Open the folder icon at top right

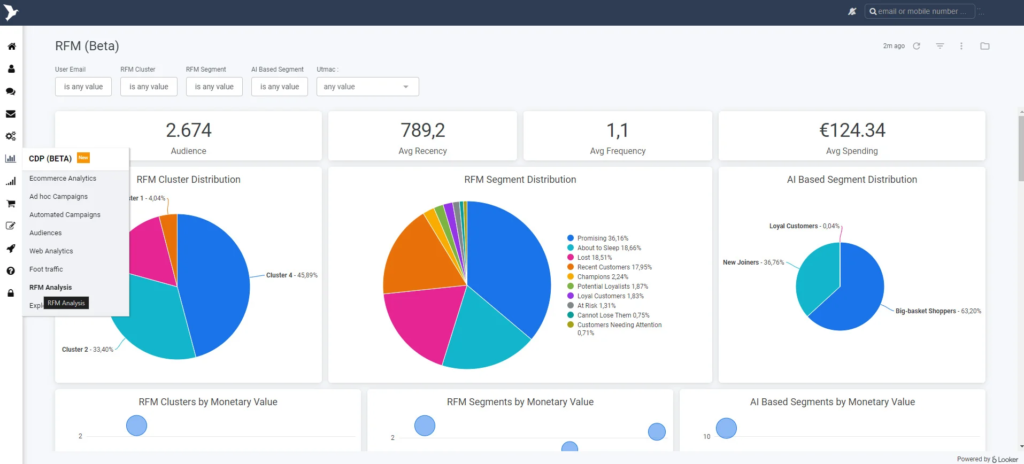985,46
